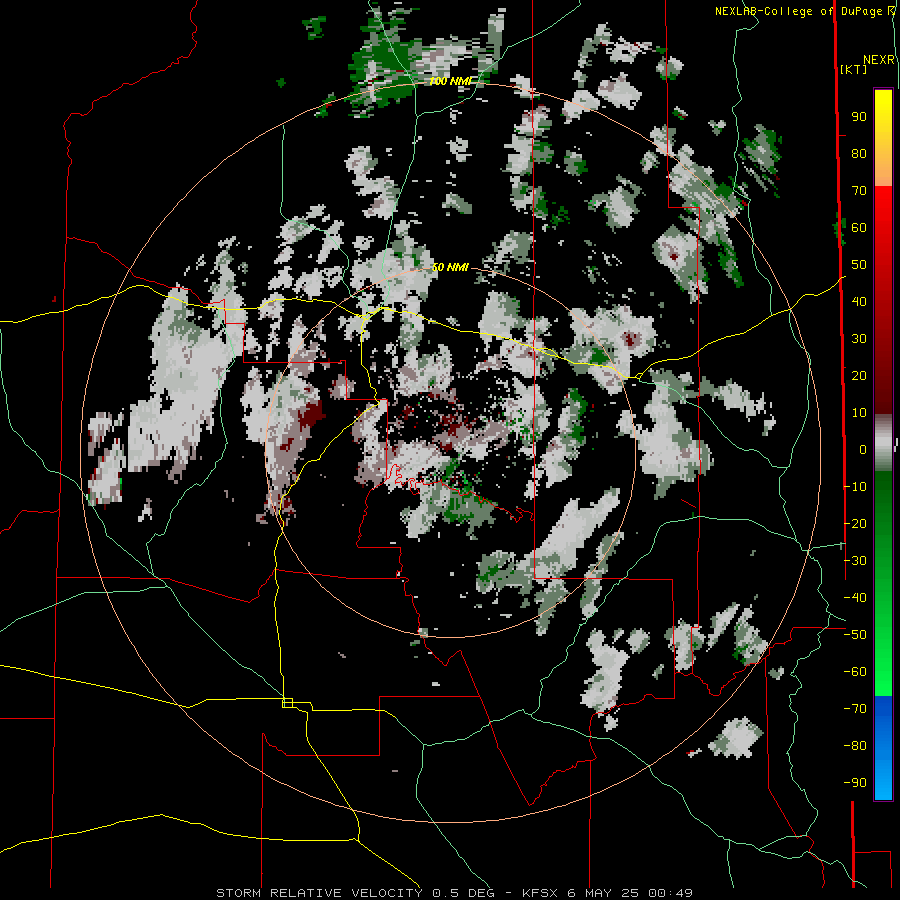Click the -90 value on the velocity scale
This screenshot has height=900, width=900.
pyautogui.click(x=855, y=783)
